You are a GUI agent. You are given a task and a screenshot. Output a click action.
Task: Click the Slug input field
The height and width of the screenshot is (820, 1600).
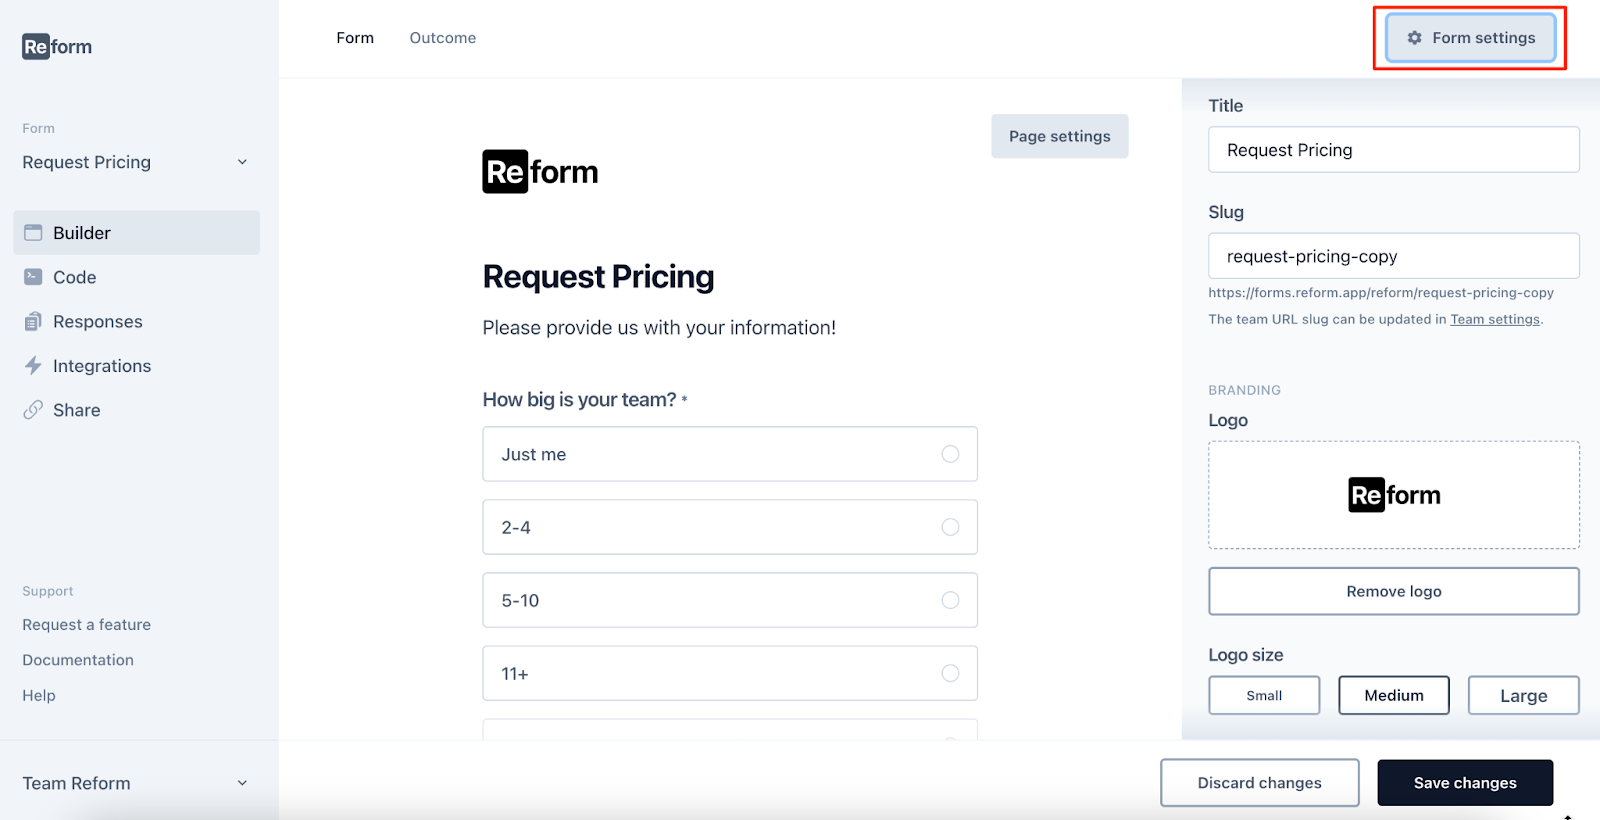[x=1393, y=256]
